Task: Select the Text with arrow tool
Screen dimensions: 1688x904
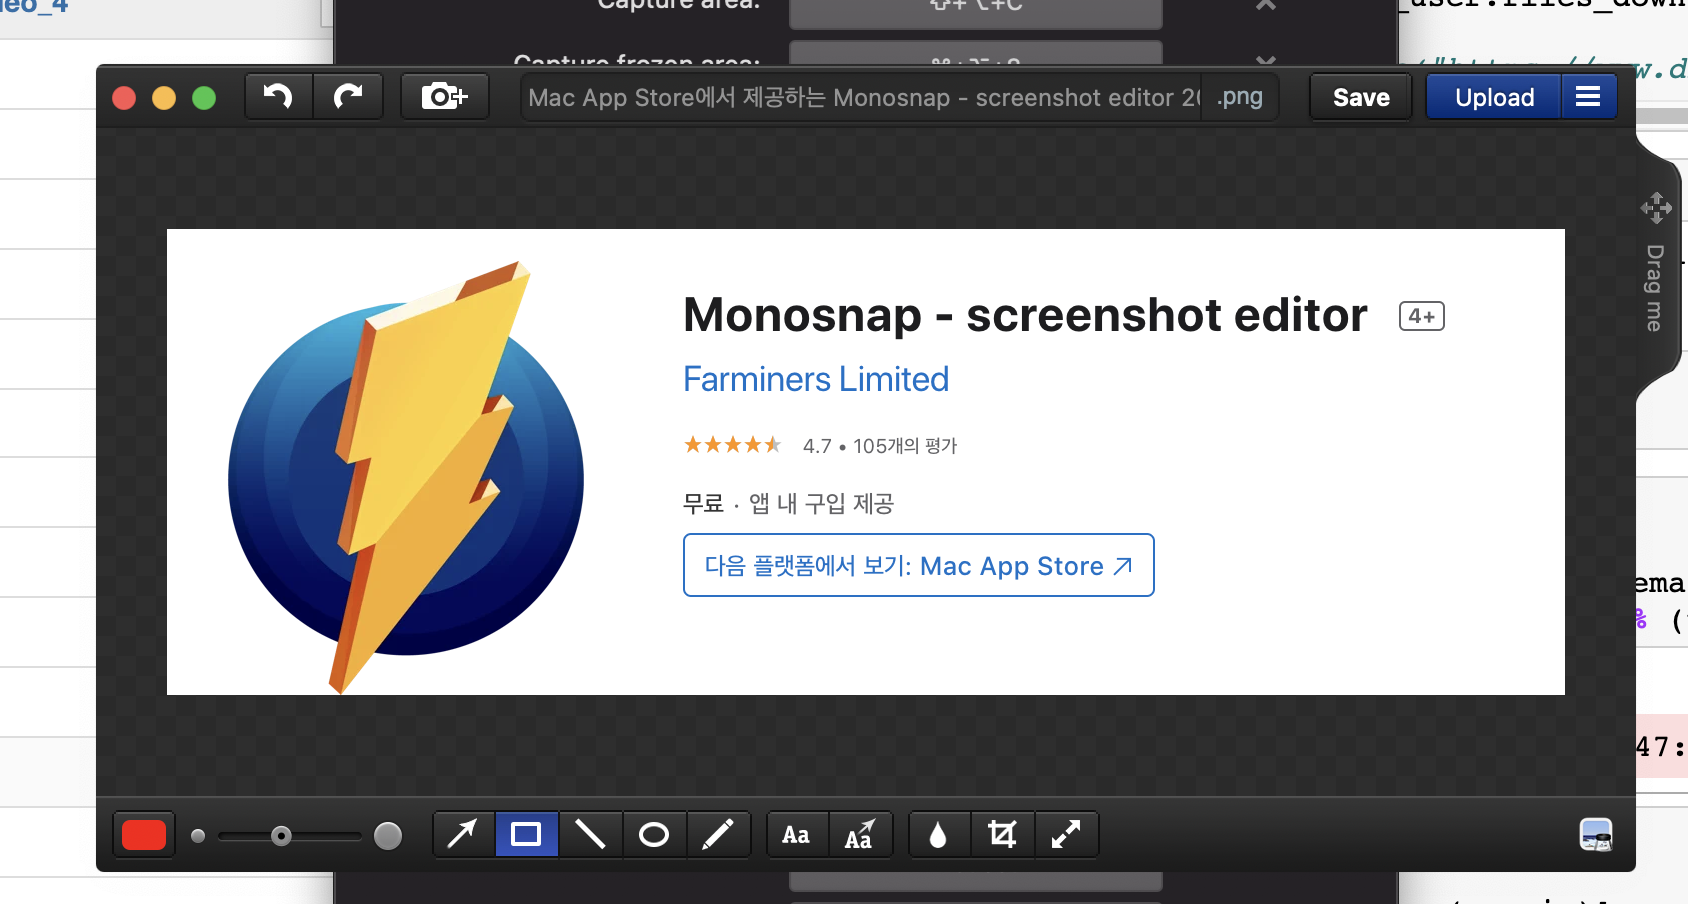Action: pyautogui.click(x=860, y=835)
